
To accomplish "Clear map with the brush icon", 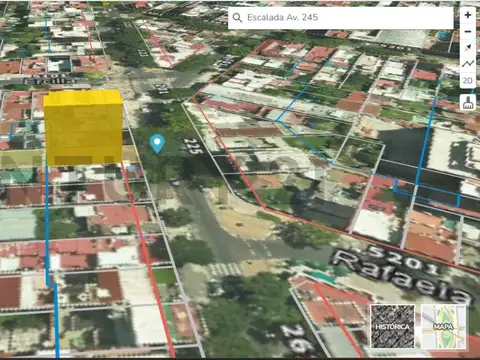I will pyautogui.click(x=468, y=102).
